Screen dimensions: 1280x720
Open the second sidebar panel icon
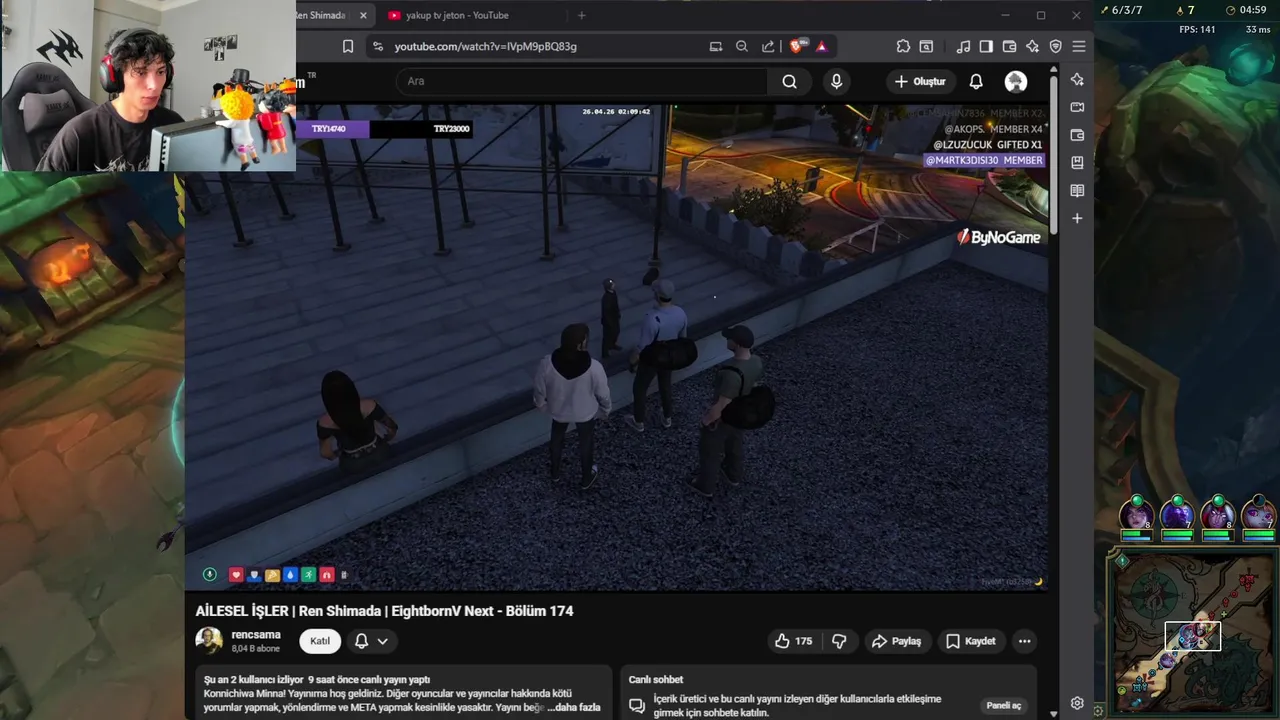1077,107
